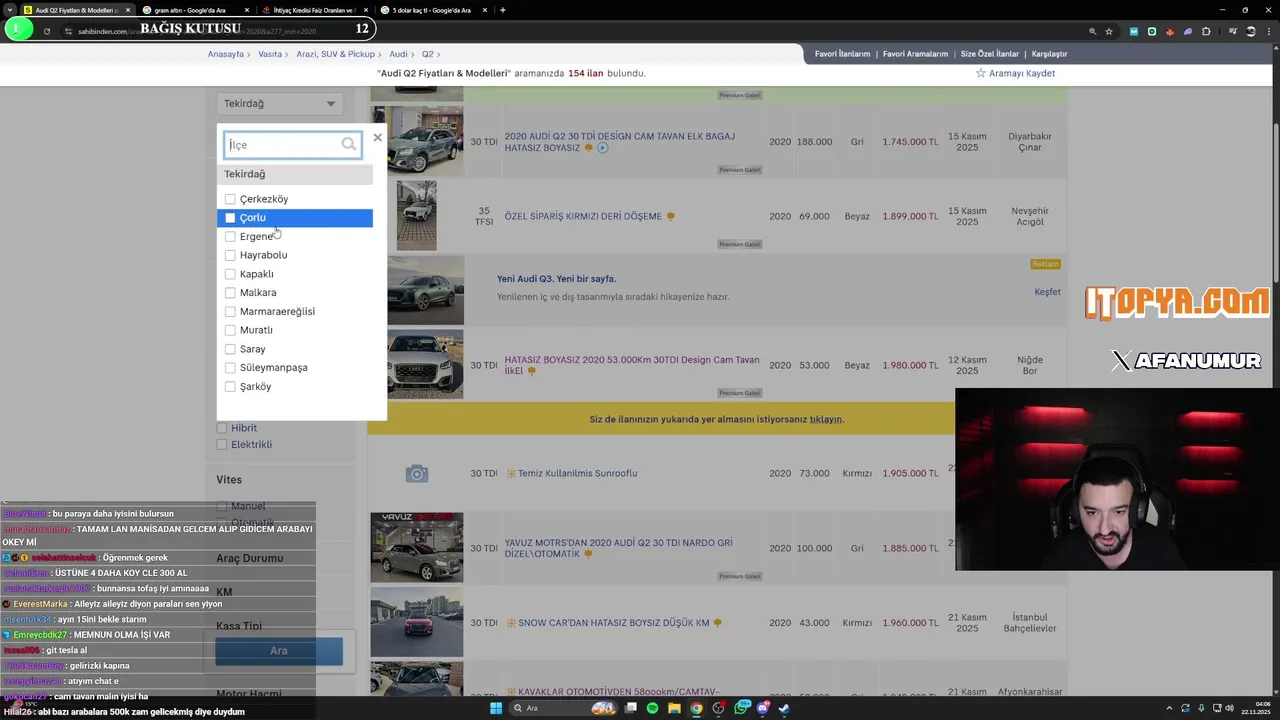Viewport: 1280px width, 720px height.
Task: Expand the Araç Durumu filter section
Action: tap(250, 558)
